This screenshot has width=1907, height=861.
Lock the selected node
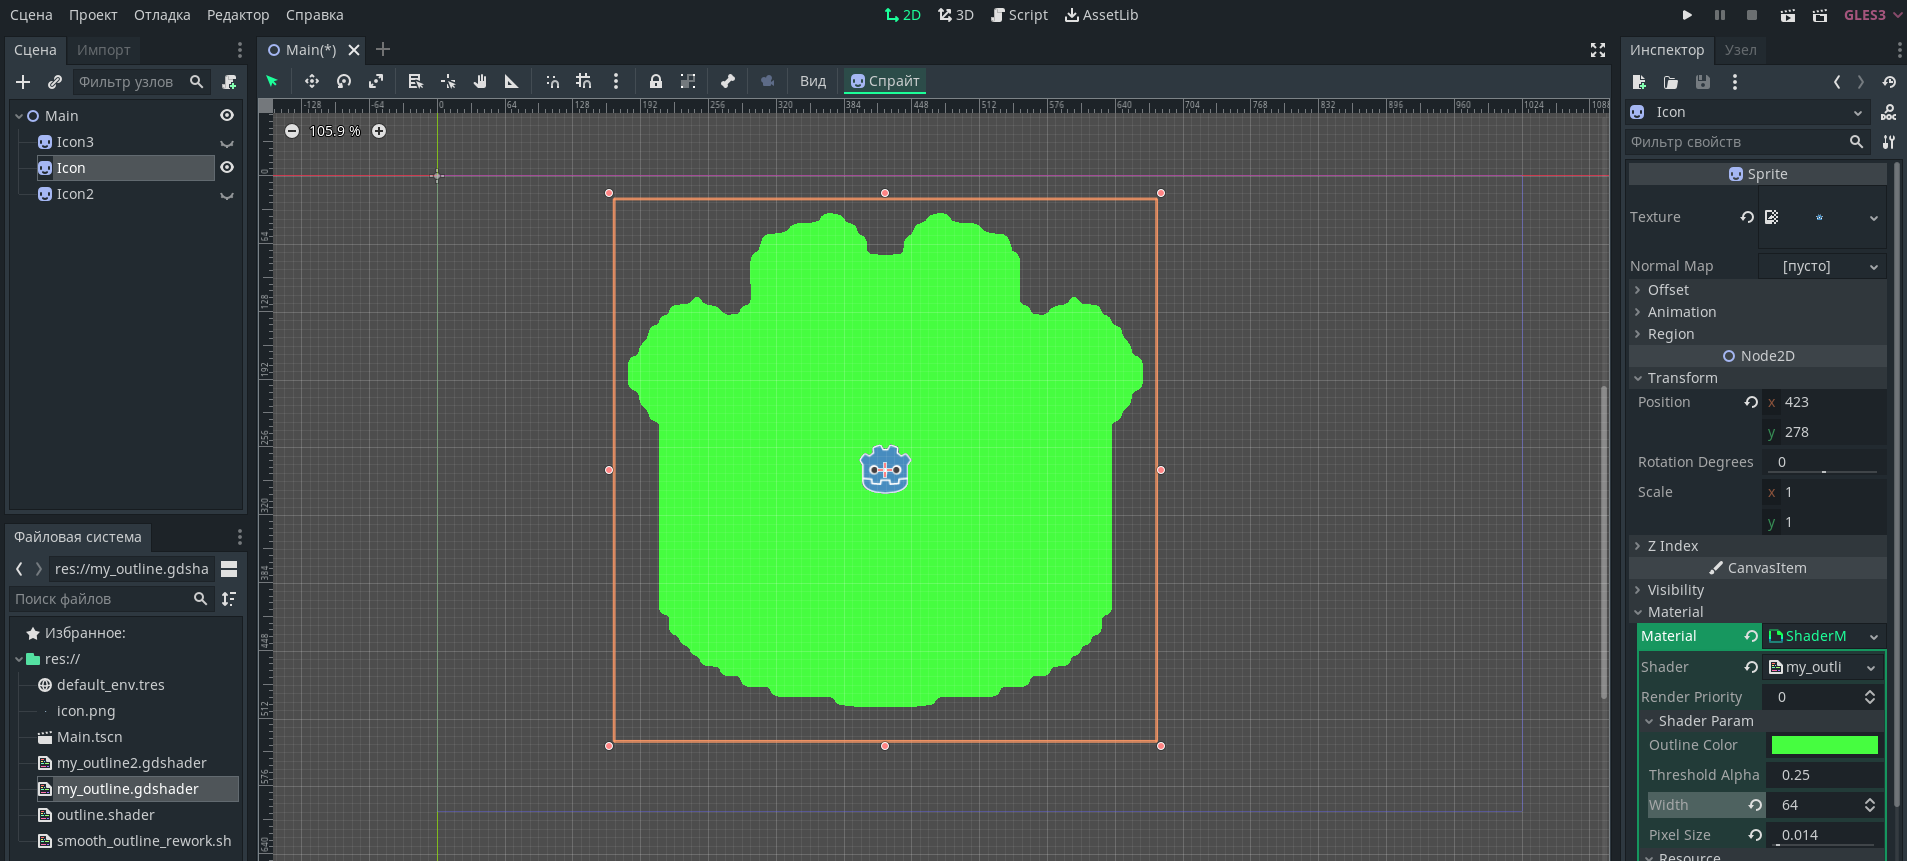click(x=655, y=81)
